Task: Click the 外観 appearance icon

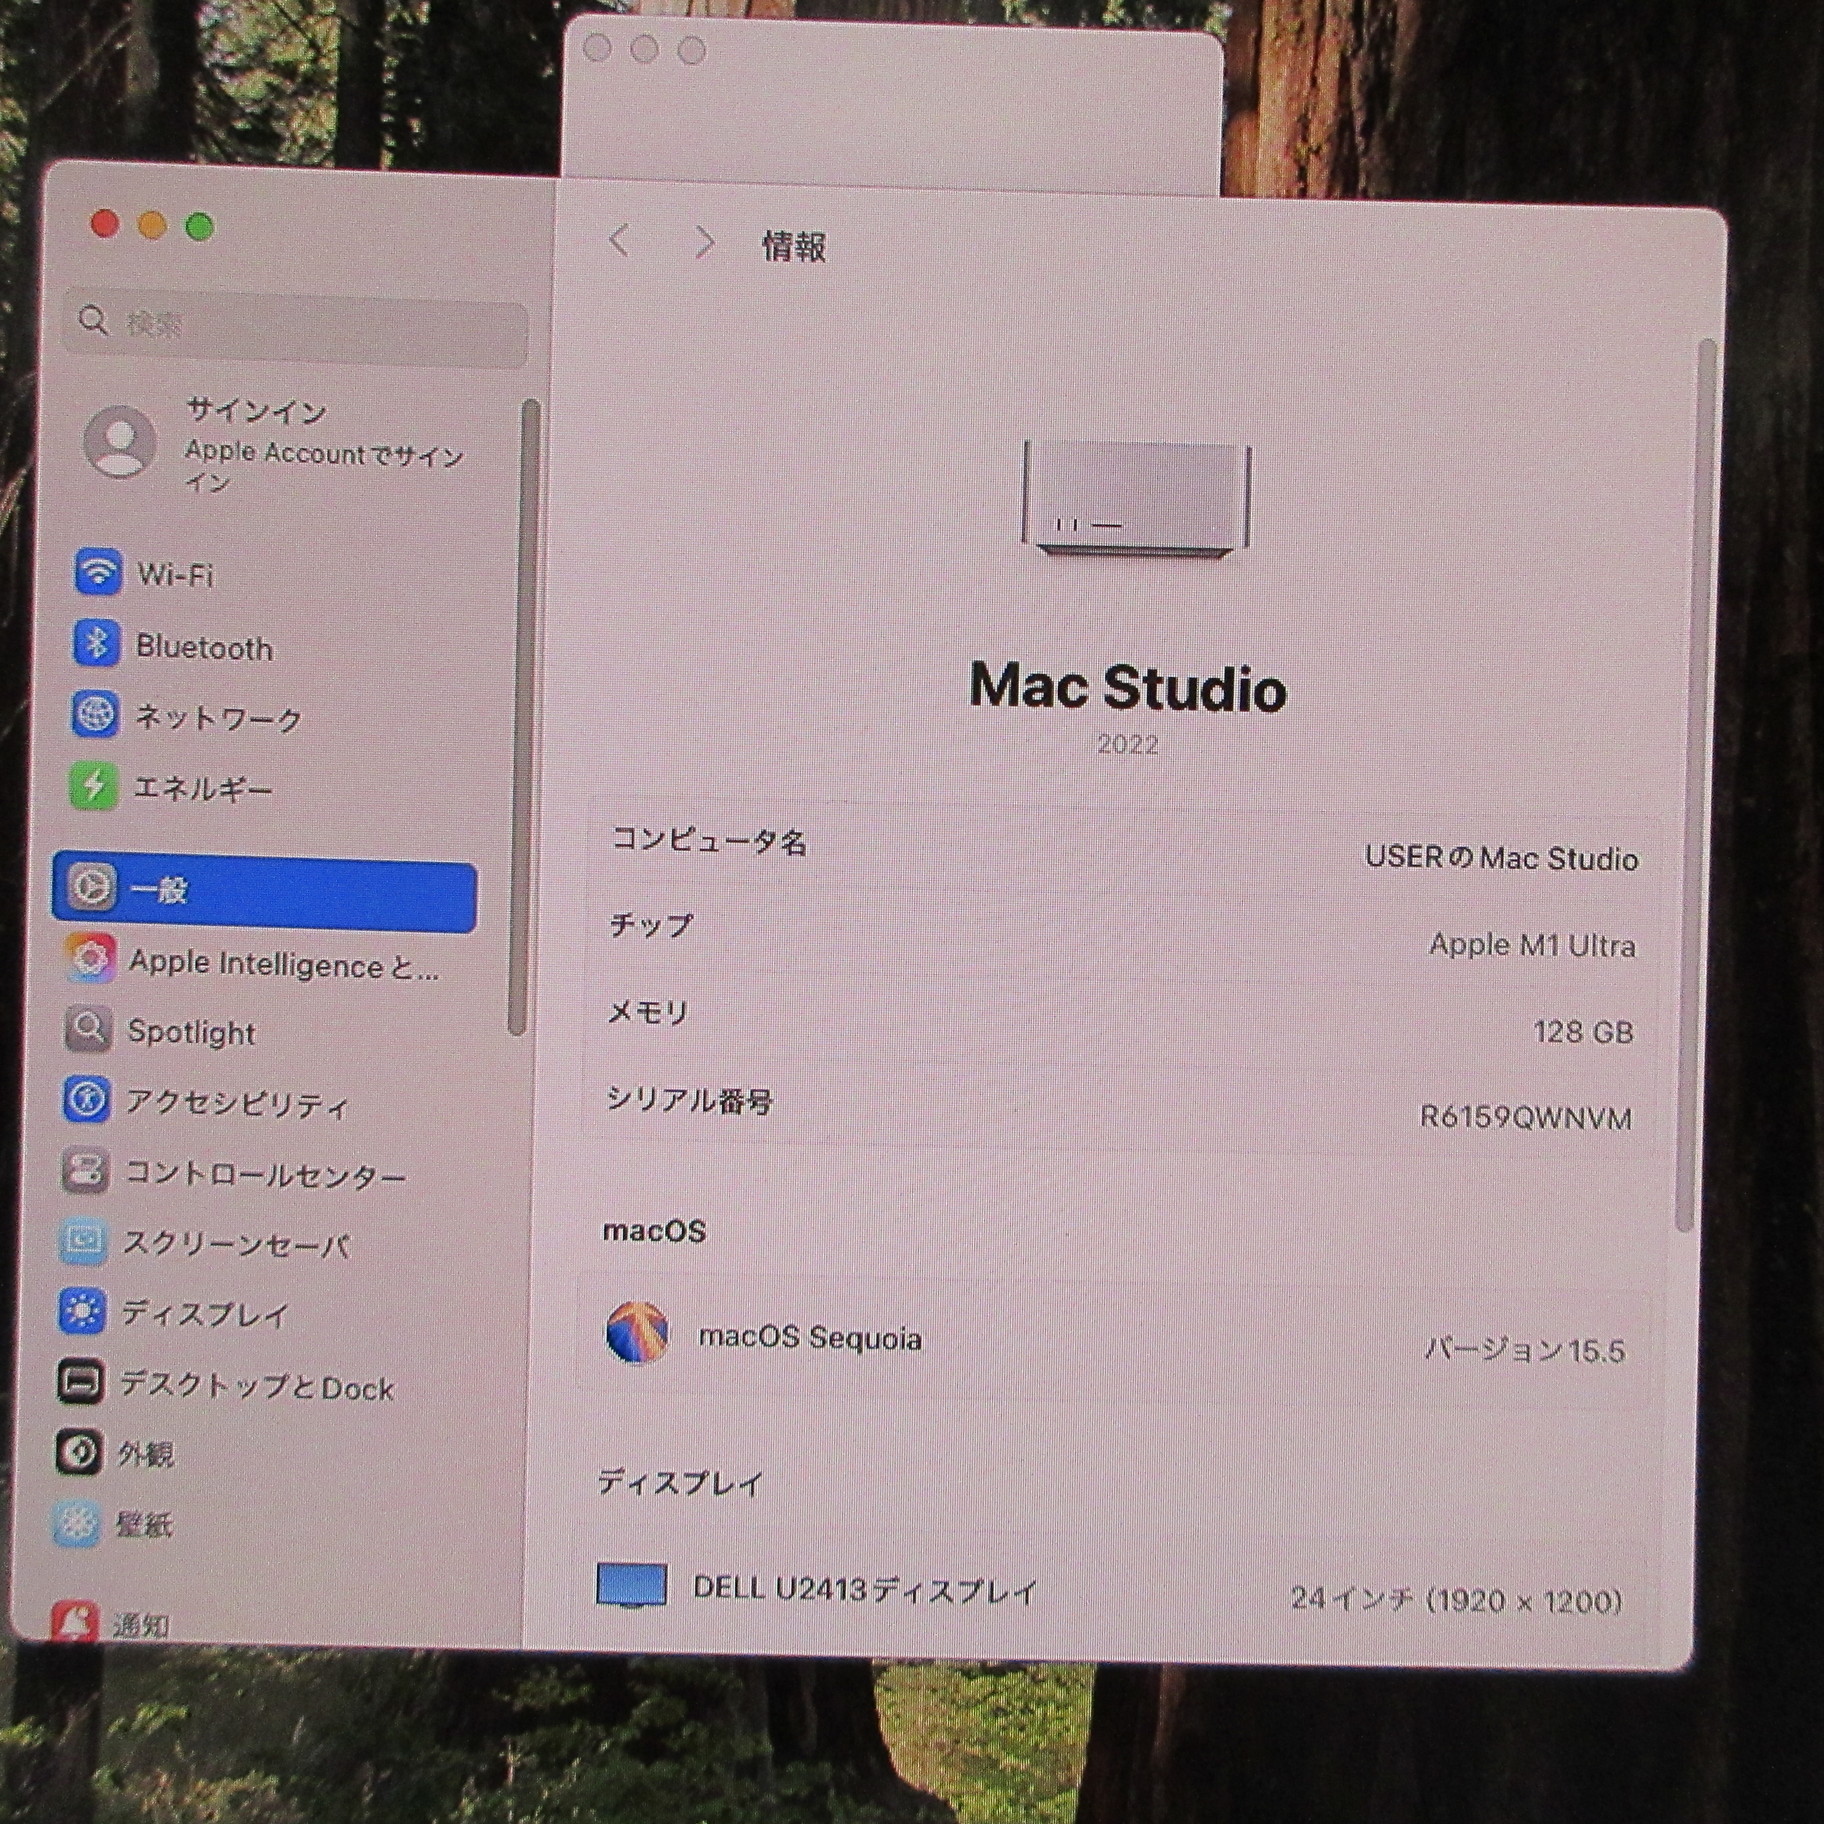Action: click(x=79, y=1452)
